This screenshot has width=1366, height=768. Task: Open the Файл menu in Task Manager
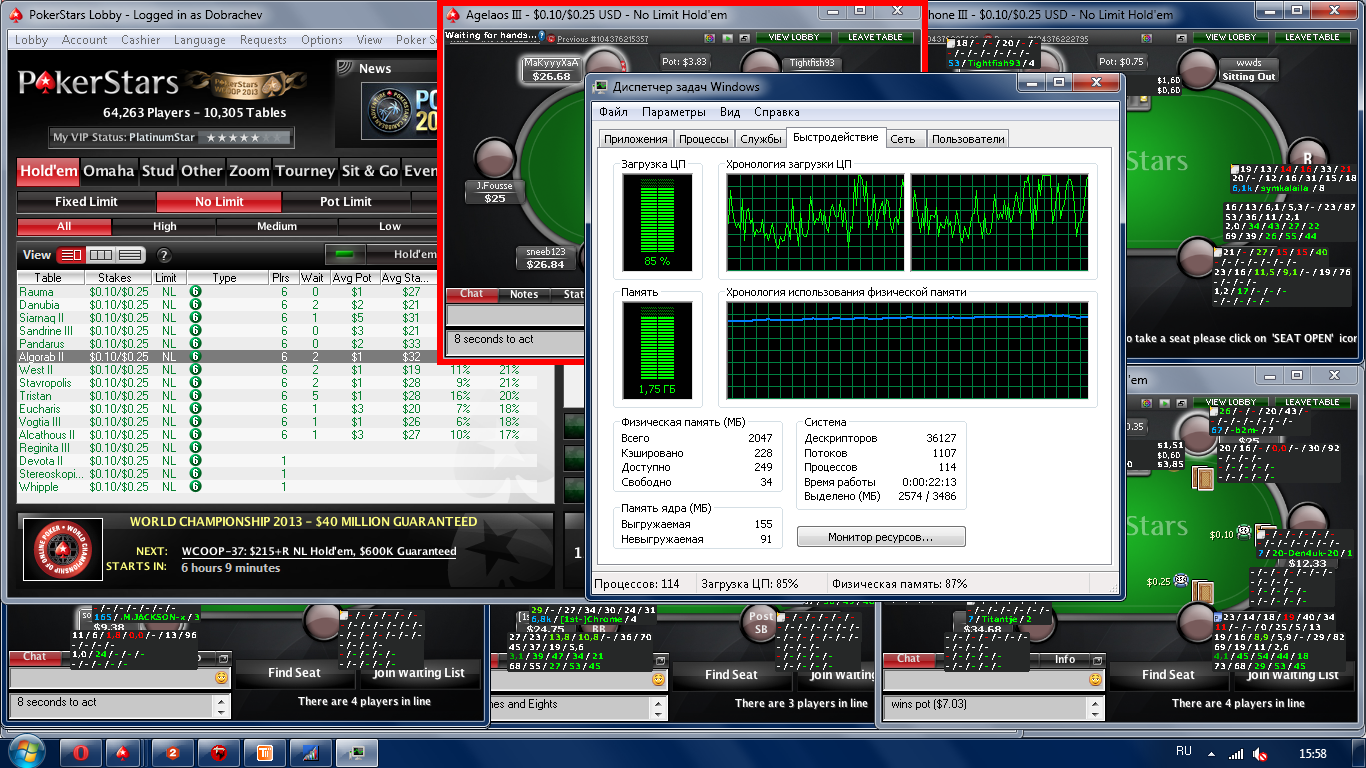pos(614,112)
